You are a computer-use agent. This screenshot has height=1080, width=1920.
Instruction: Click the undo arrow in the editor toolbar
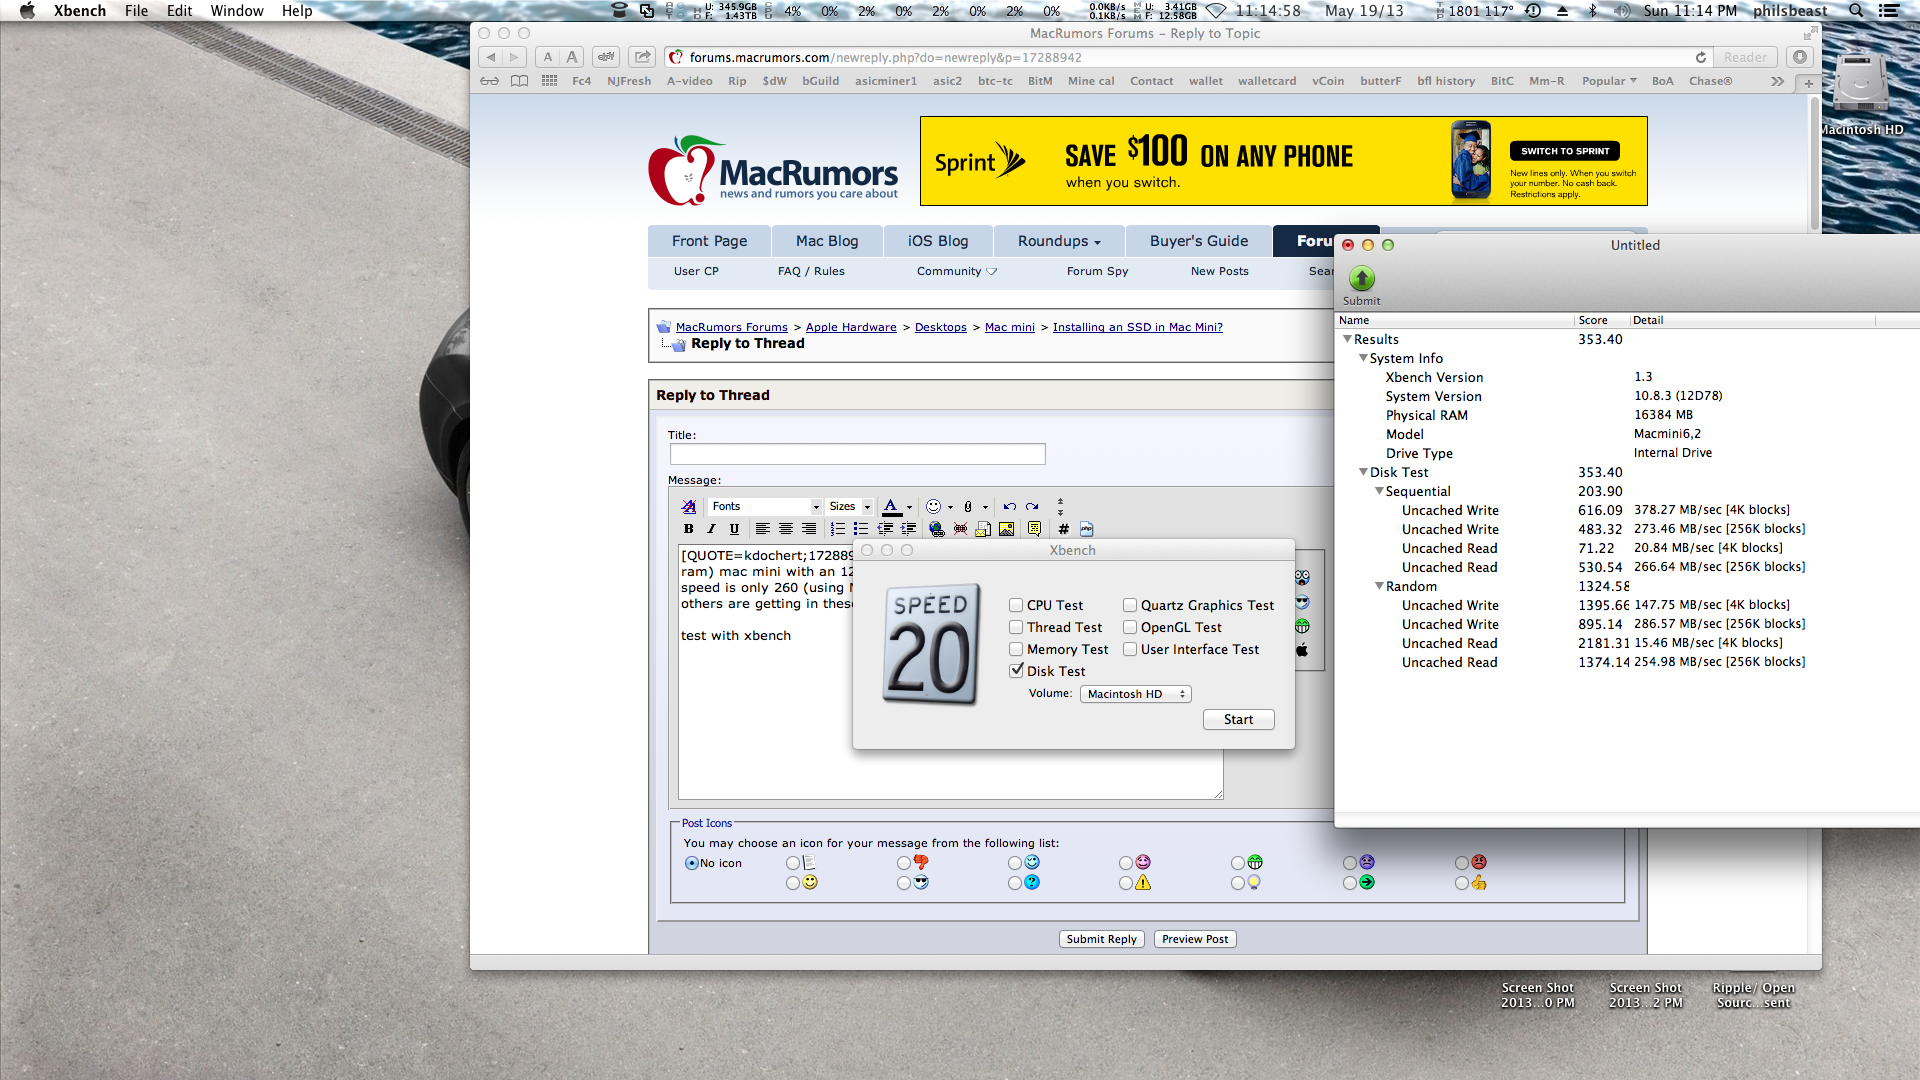point(1009,507)
